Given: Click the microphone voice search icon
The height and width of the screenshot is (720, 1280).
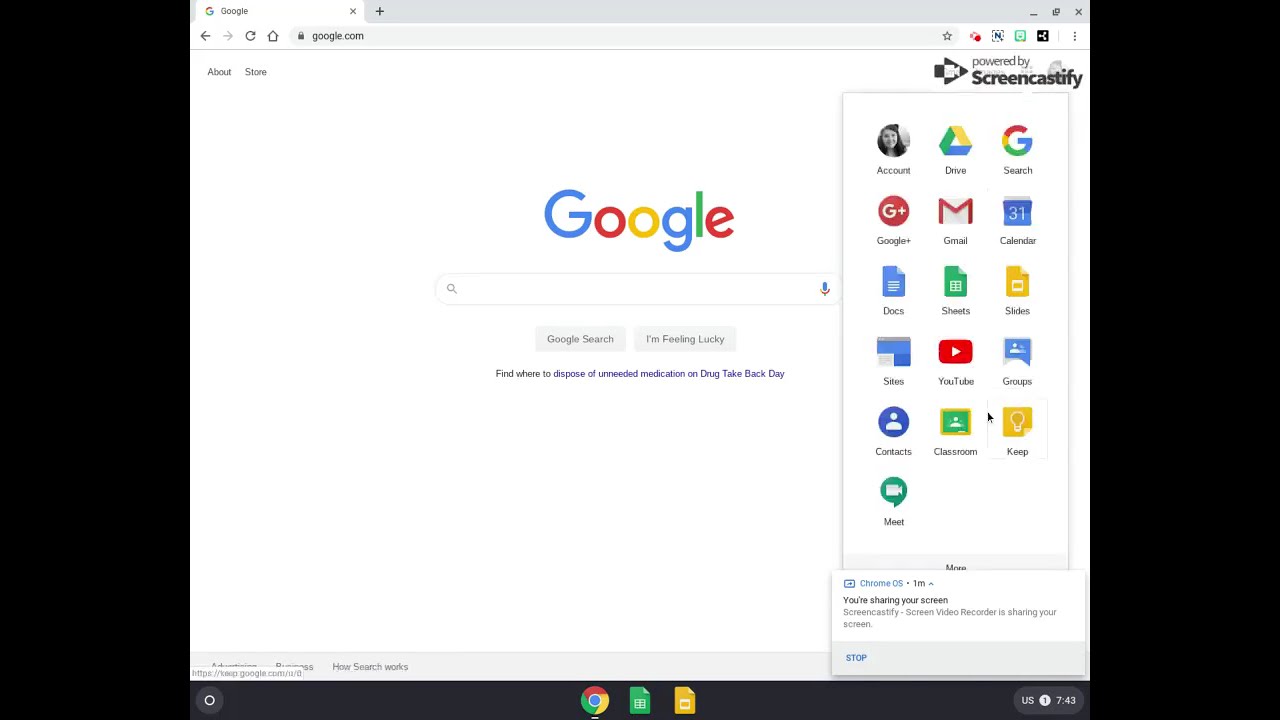Looking at the screenshot, I should pyautogui.click(x=824, y=288).
